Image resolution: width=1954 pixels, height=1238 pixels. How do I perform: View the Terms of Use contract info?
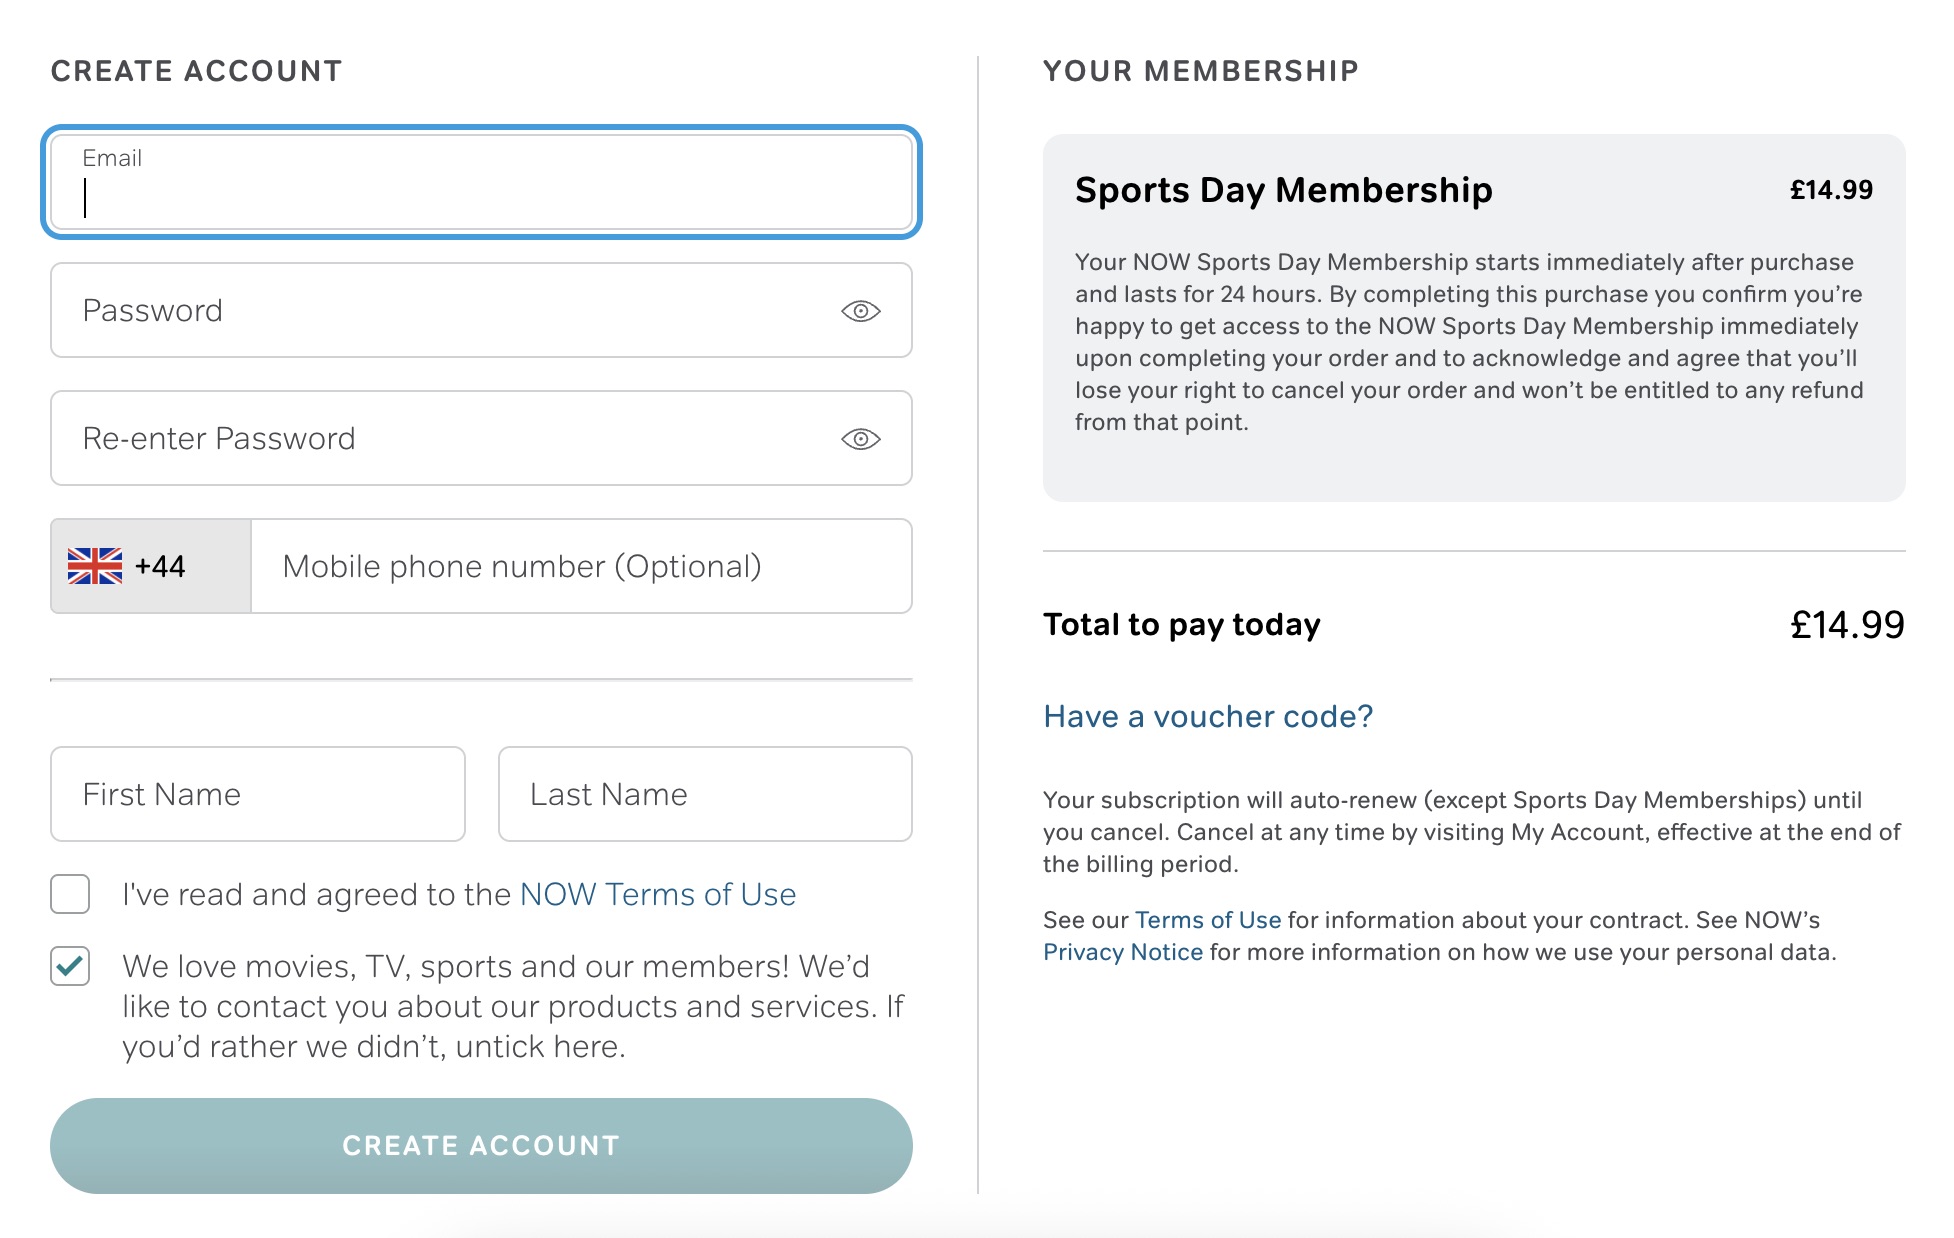point(1207,919)
